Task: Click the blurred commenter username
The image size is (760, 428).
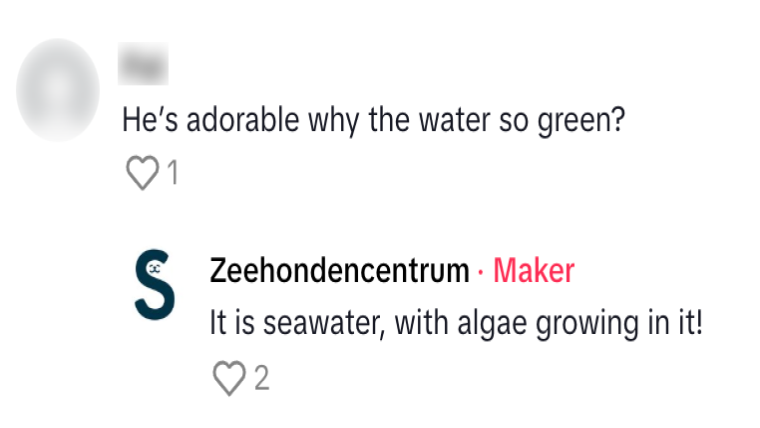Action: point(143,66)
